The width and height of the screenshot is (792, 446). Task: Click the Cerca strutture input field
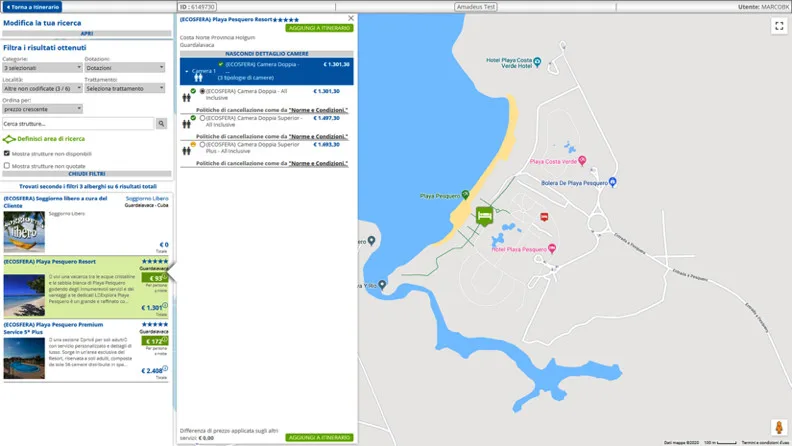(x=78, y=124)
